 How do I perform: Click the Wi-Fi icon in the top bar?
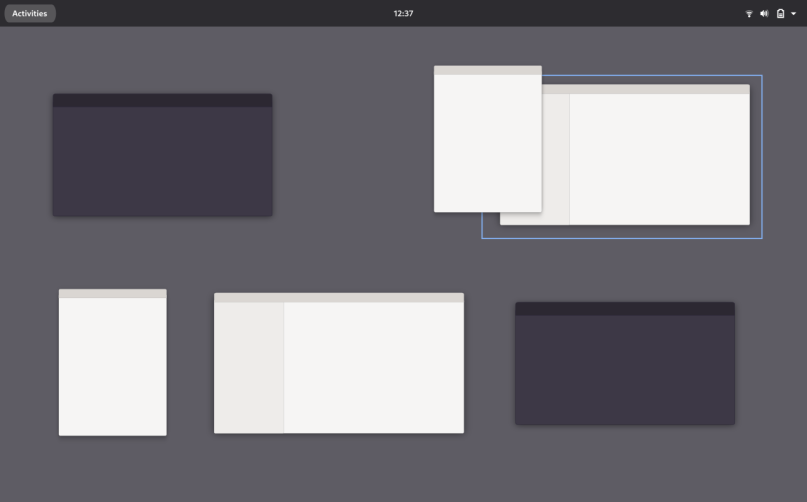click(x=749, y=14)
